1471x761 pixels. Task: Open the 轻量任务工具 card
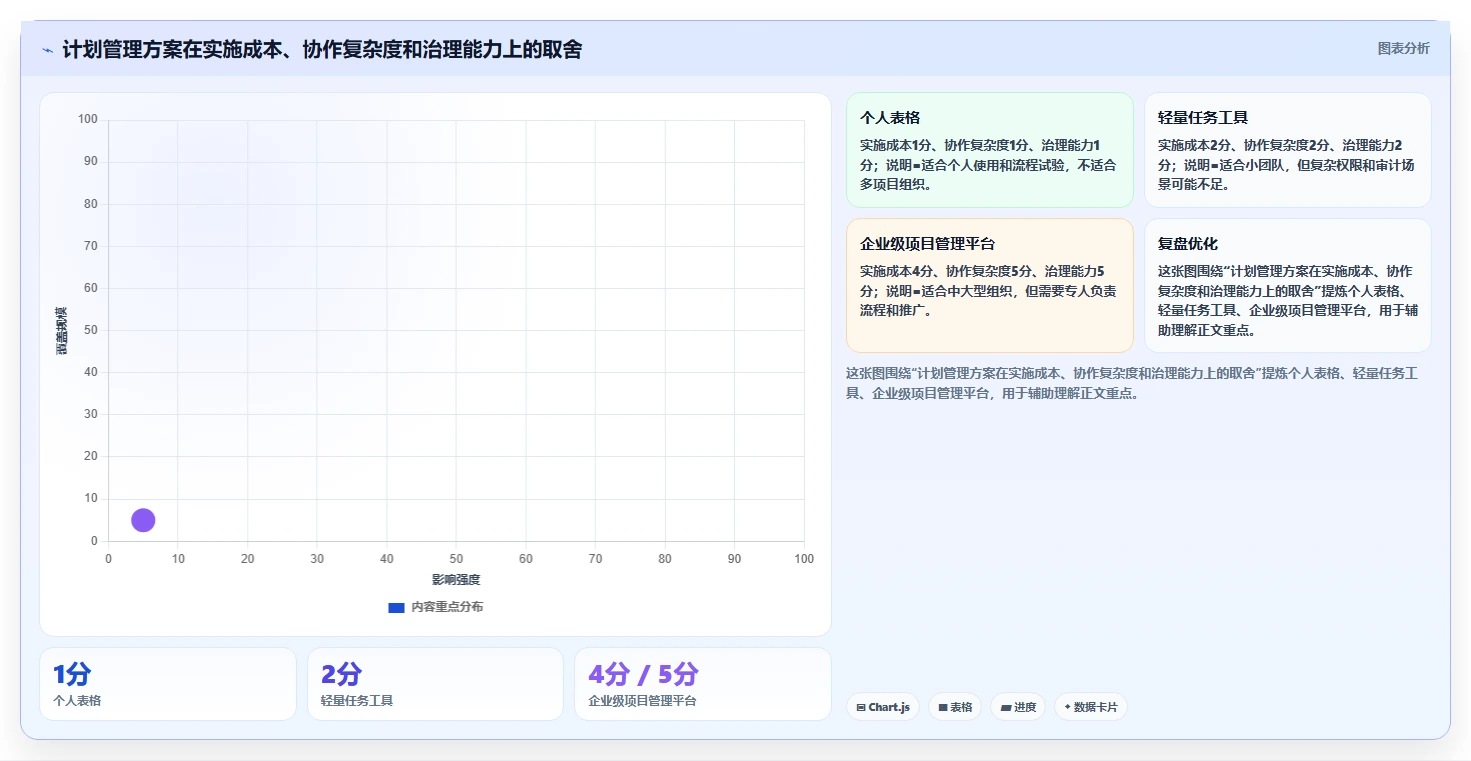pyautogui.click(x=1287, y=150)
